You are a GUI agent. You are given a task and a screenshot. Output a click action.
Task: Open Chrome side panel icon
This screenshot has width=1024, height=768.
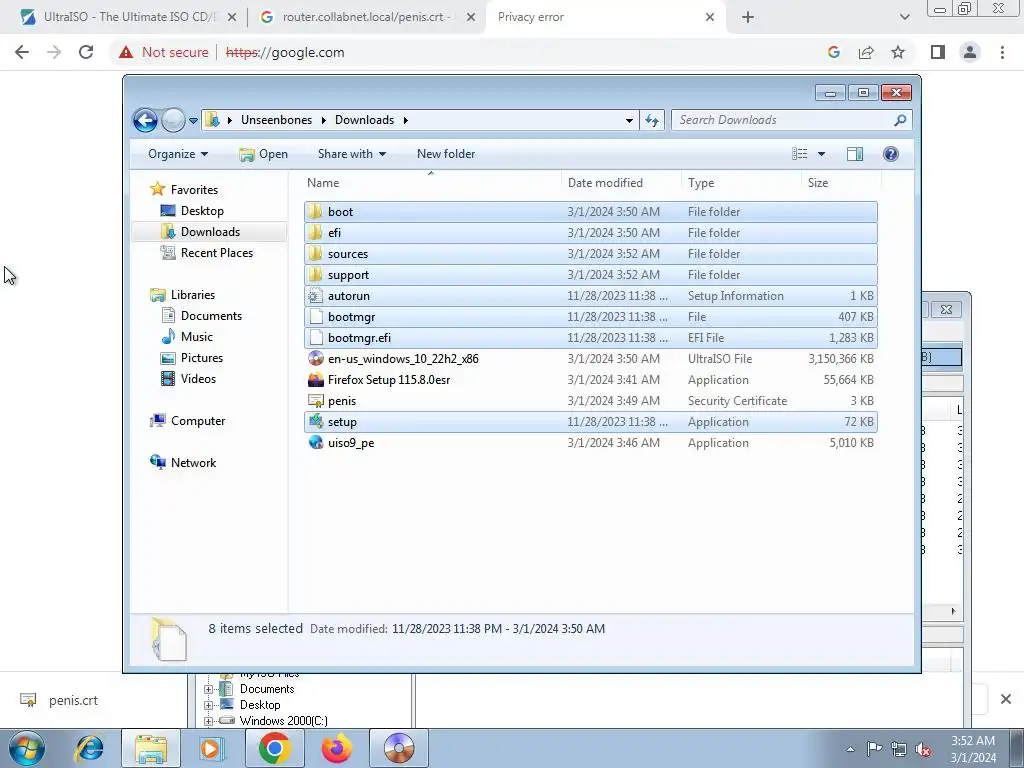point(938,52)
